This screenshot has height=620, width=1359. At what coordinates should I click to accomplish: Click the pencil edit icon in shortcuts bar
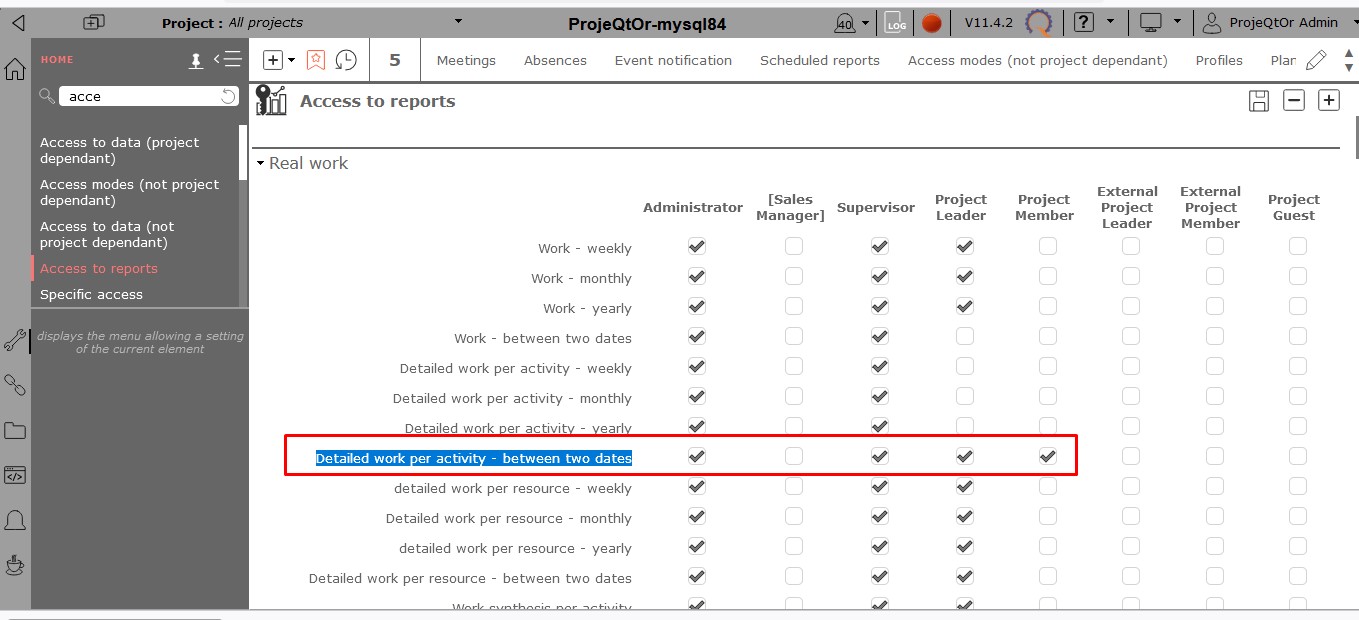(x=1316, y=60)
